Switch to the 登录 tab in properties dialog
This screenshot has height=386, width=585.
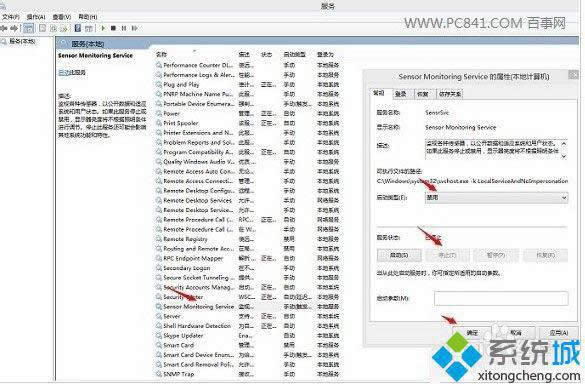coord(401,94)
